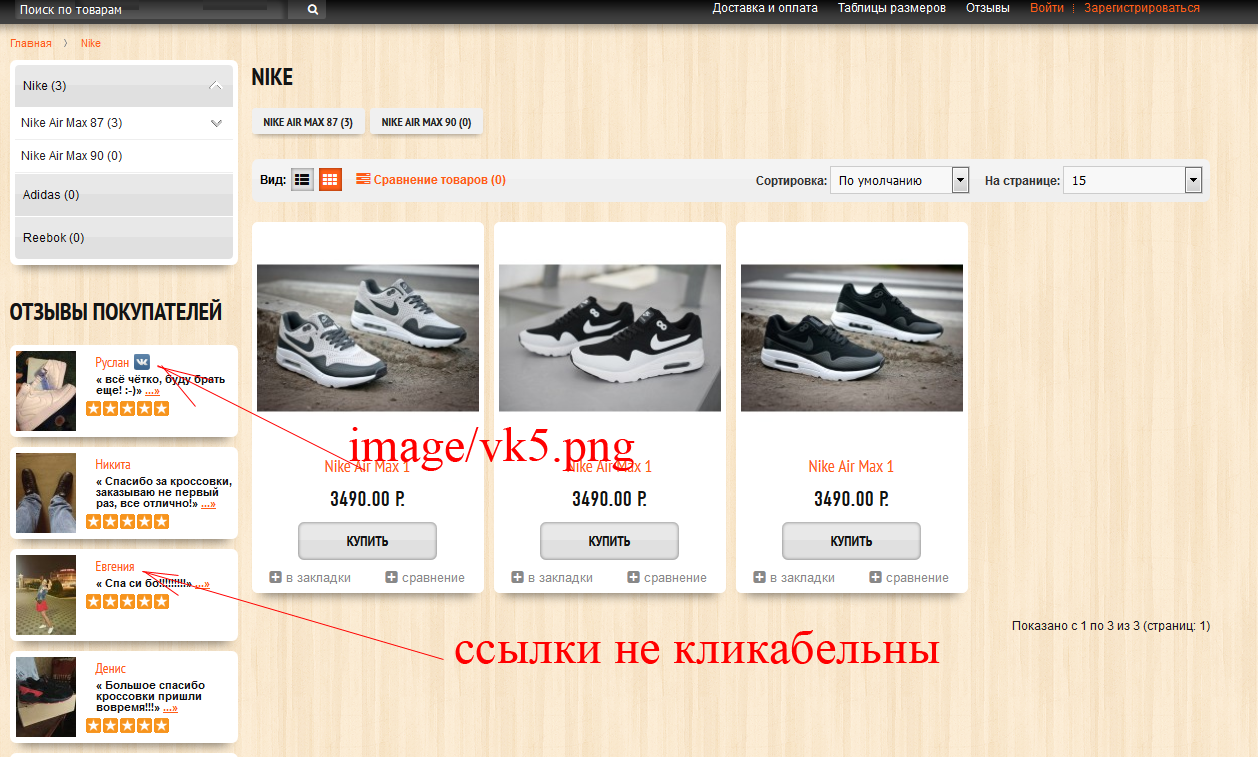Open reviewer name Никита
This screenshot has height=757, width=1258.
tap(113, 465)
